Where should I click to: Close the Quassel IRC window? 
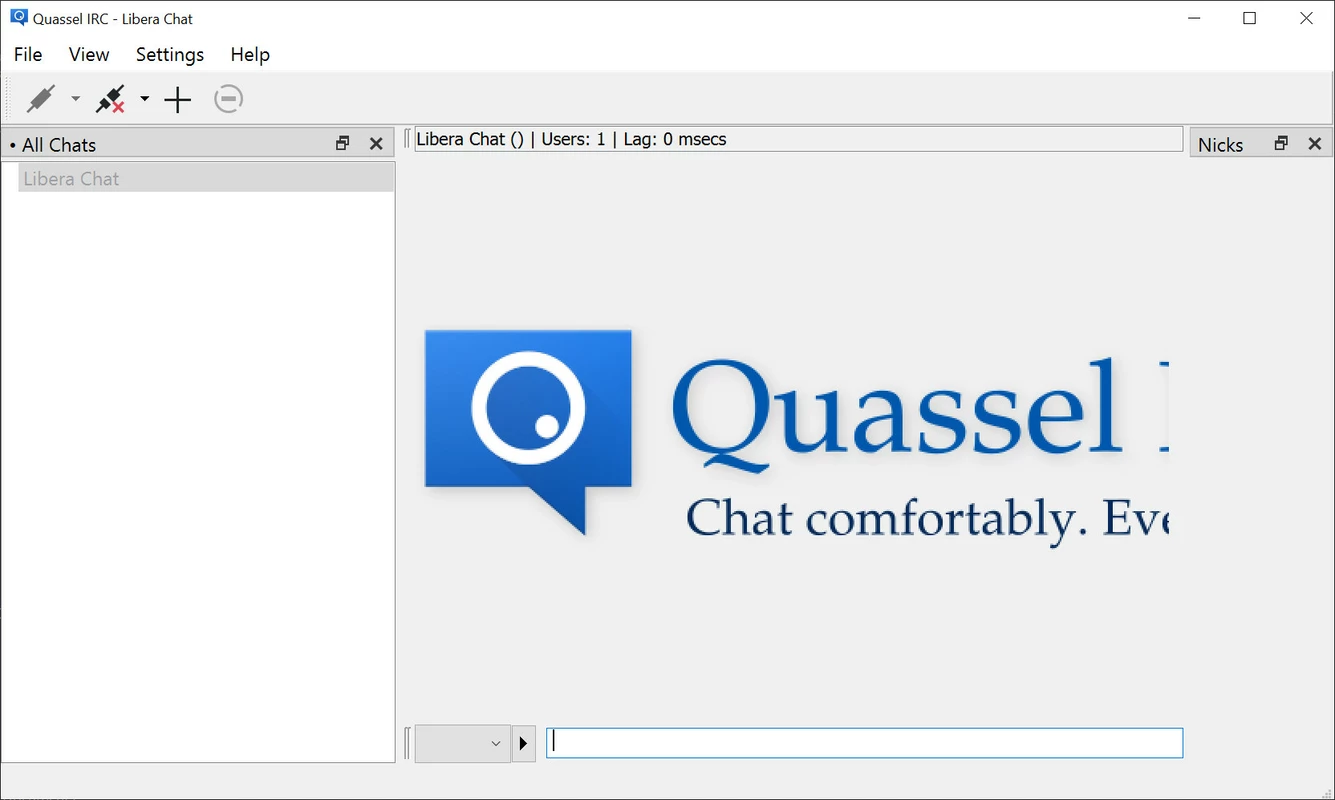coord(1306,18)
